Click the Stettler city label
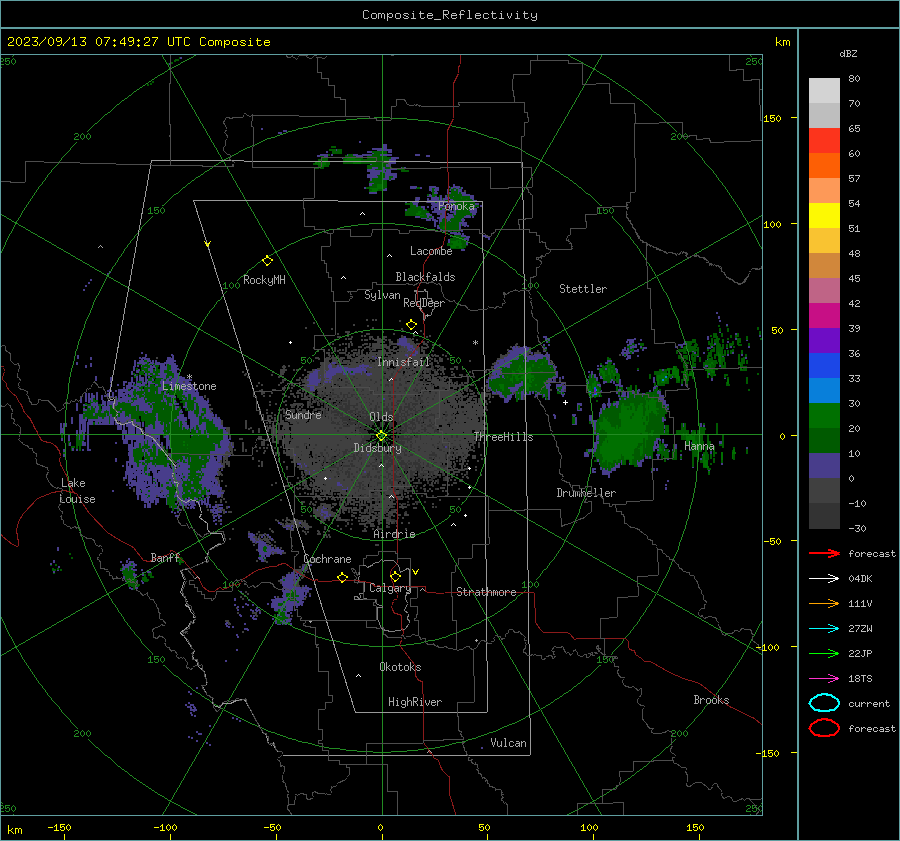The image size is (900, 841). [x=583, y=289]
